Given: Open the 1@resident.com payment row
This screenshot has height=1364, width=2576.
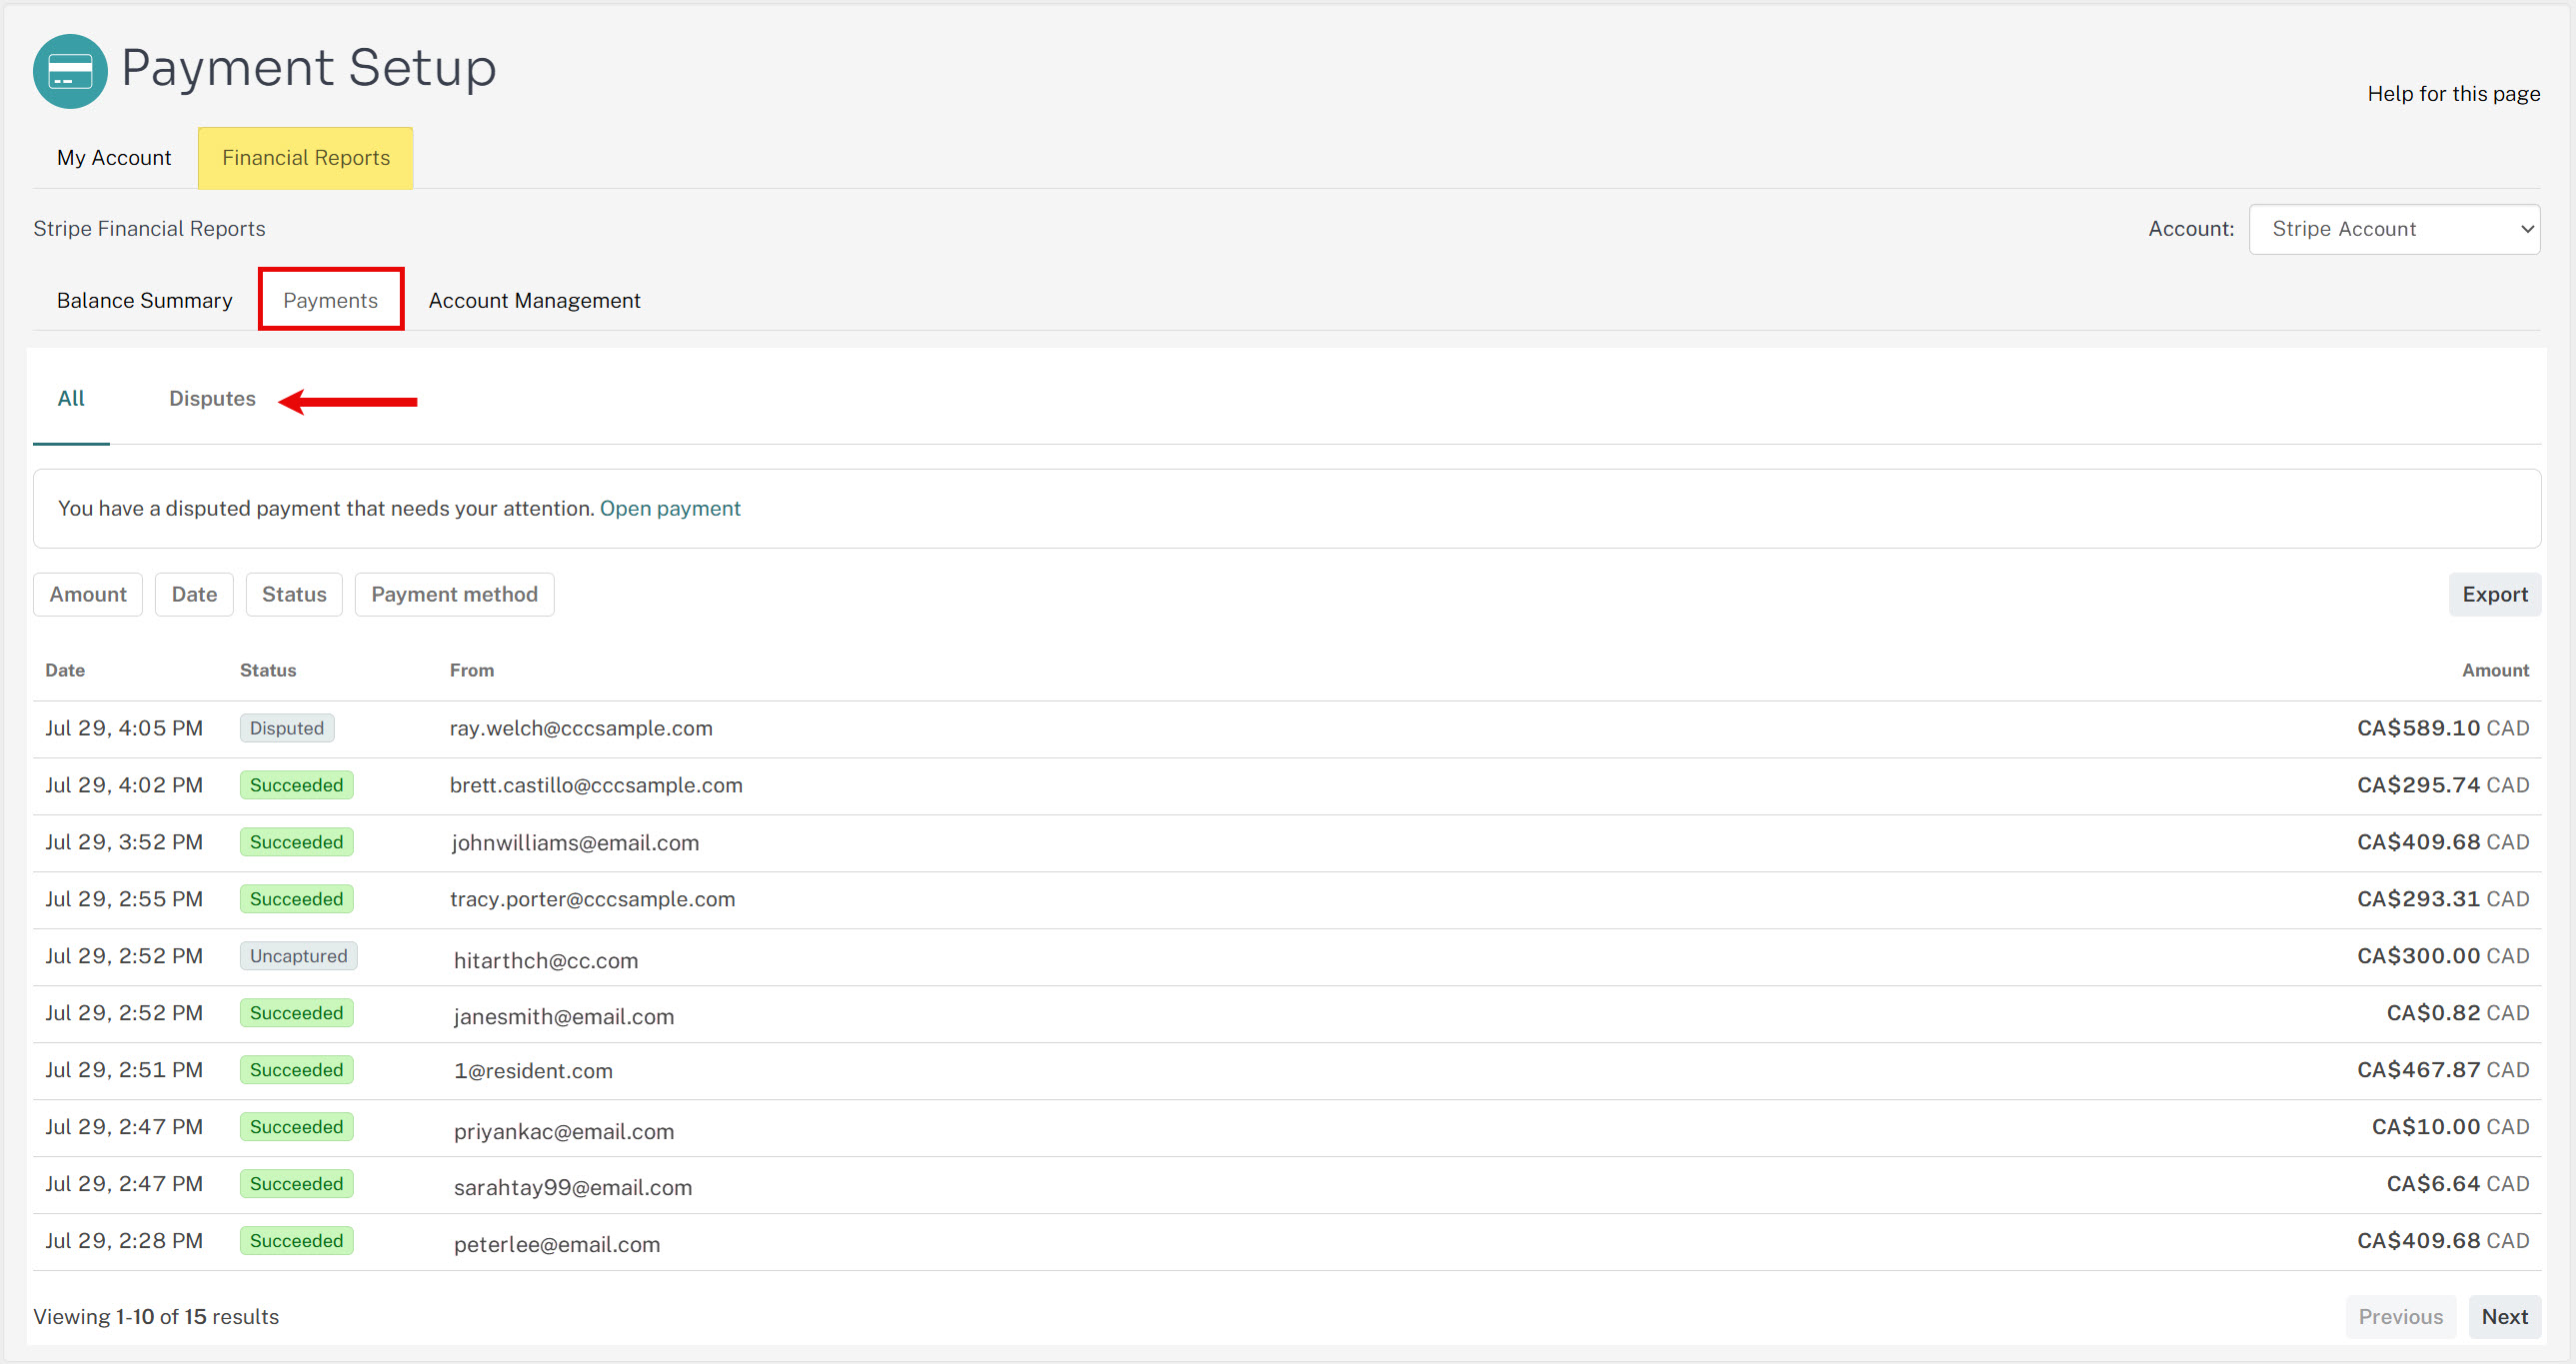Looking at the screenshot, I should tap(1287, 1070).
